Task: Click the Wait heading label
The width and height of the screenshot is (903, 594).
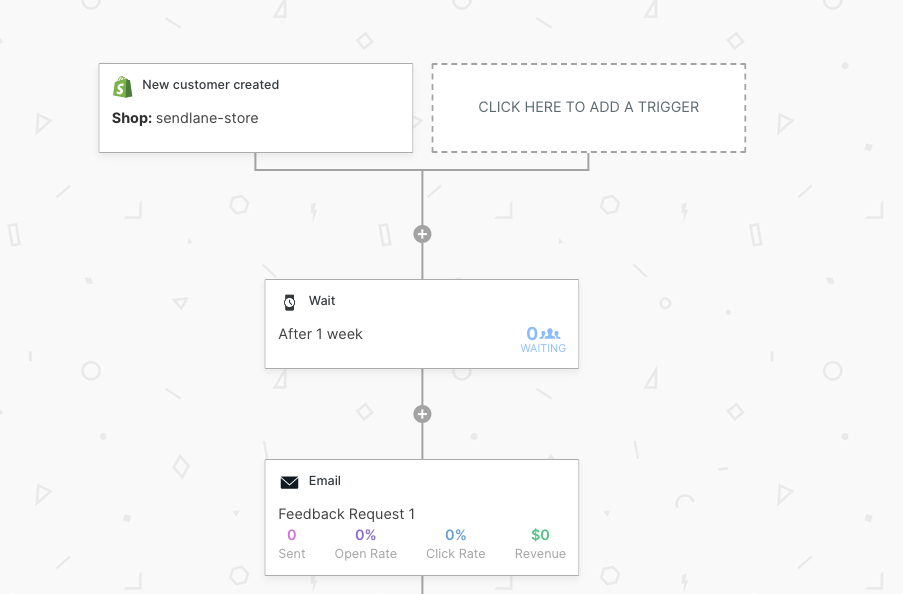Action: point(322,301)
